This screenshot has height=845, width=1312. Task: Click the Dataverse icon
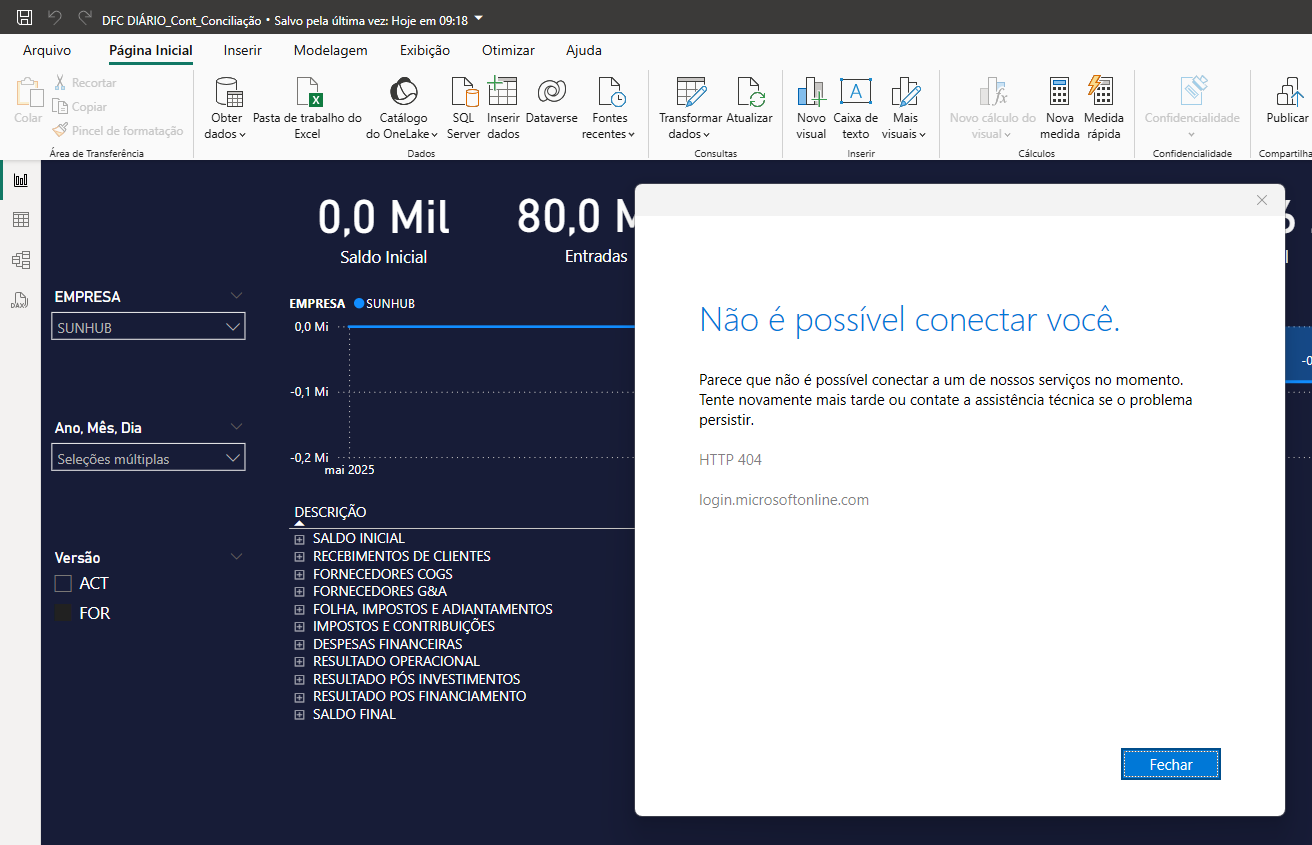[x=551, y=93]
